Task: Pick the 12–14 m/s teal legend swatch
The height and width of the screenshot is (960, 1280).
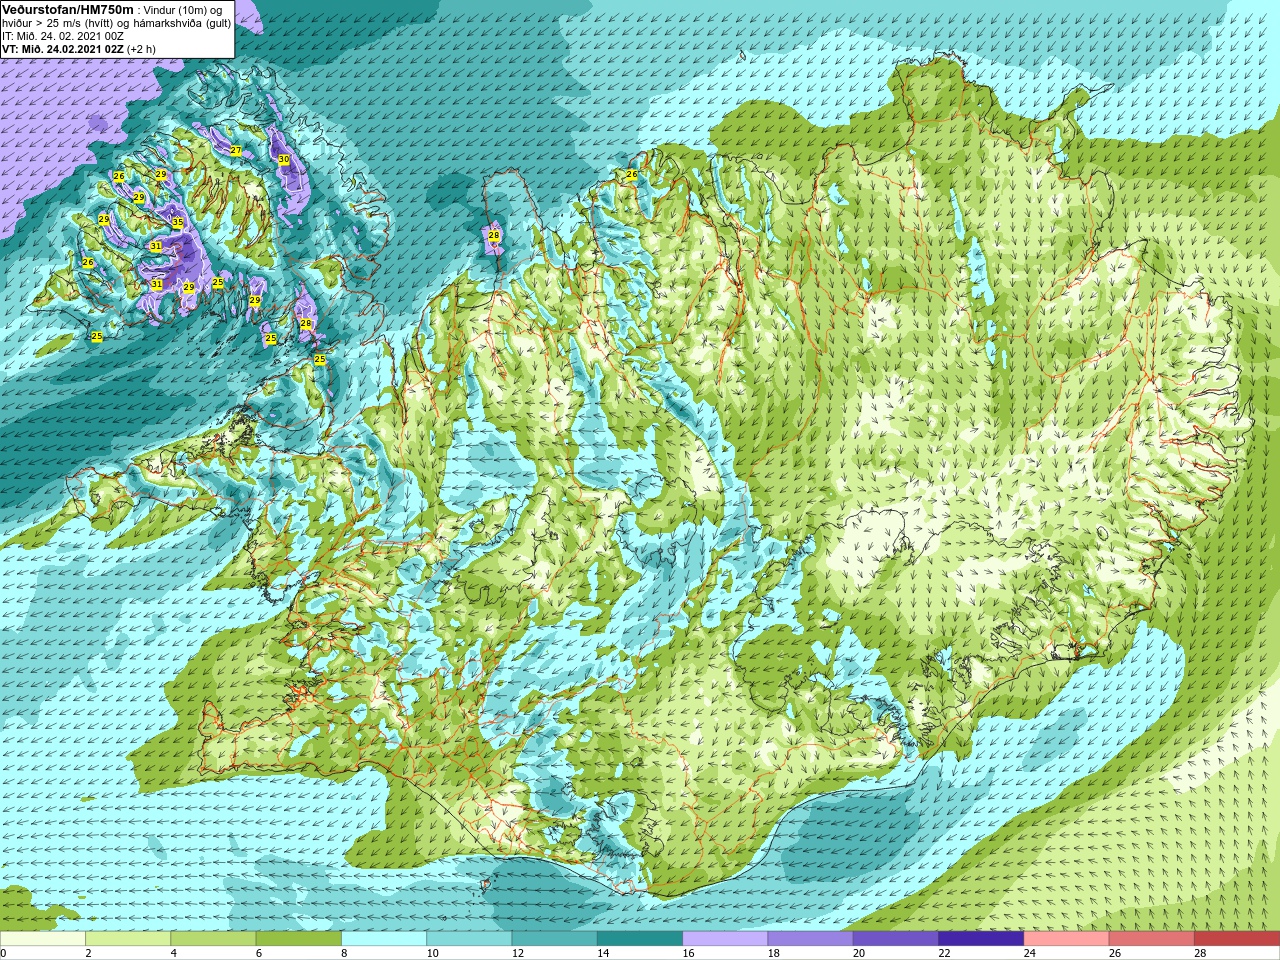Action: tap(555, 939)
